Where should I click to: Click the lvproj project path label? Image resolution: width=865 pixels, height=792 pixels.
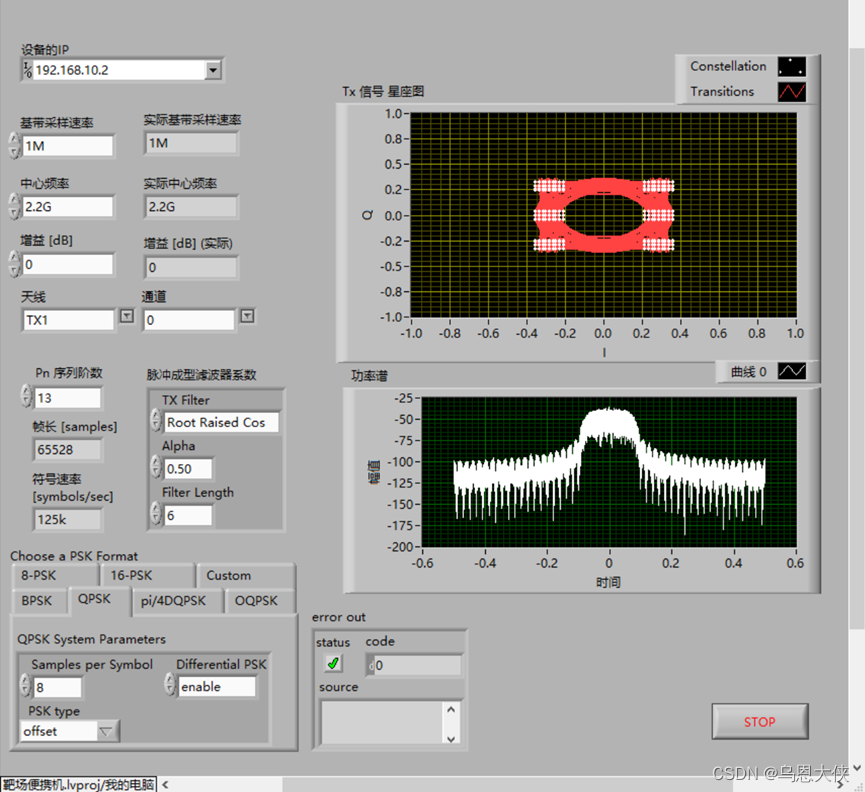pos(78,784)
